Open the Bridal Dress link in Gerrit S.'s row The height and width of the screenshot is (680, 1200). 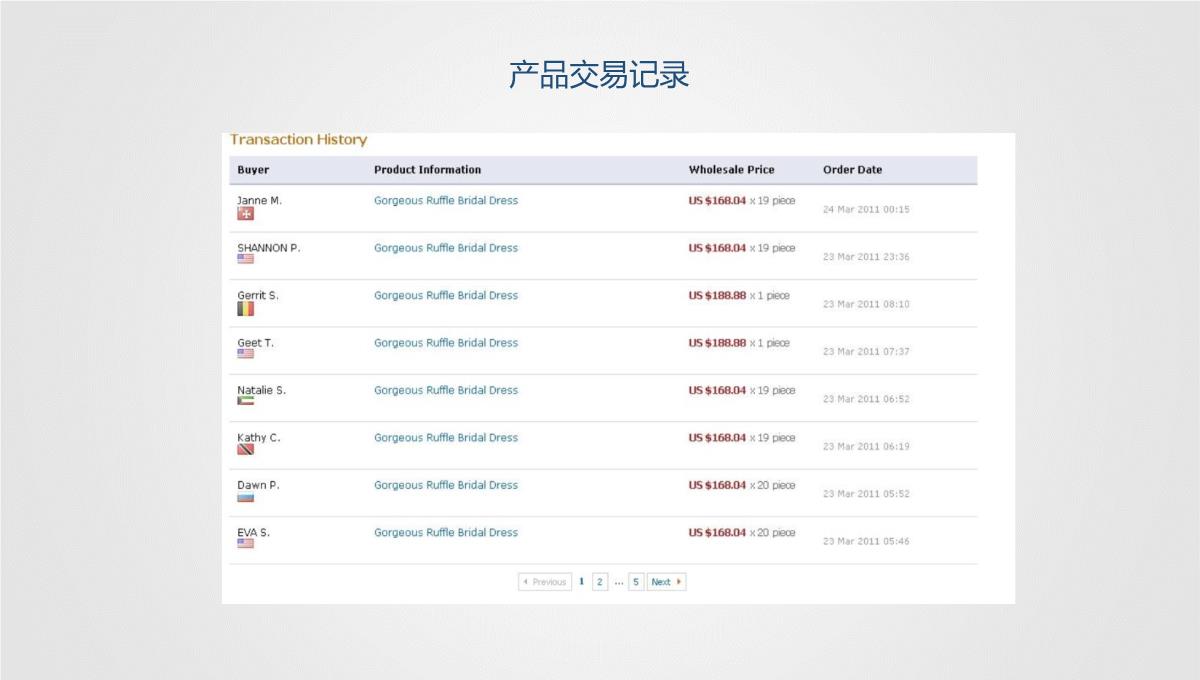tap(446, 296)
